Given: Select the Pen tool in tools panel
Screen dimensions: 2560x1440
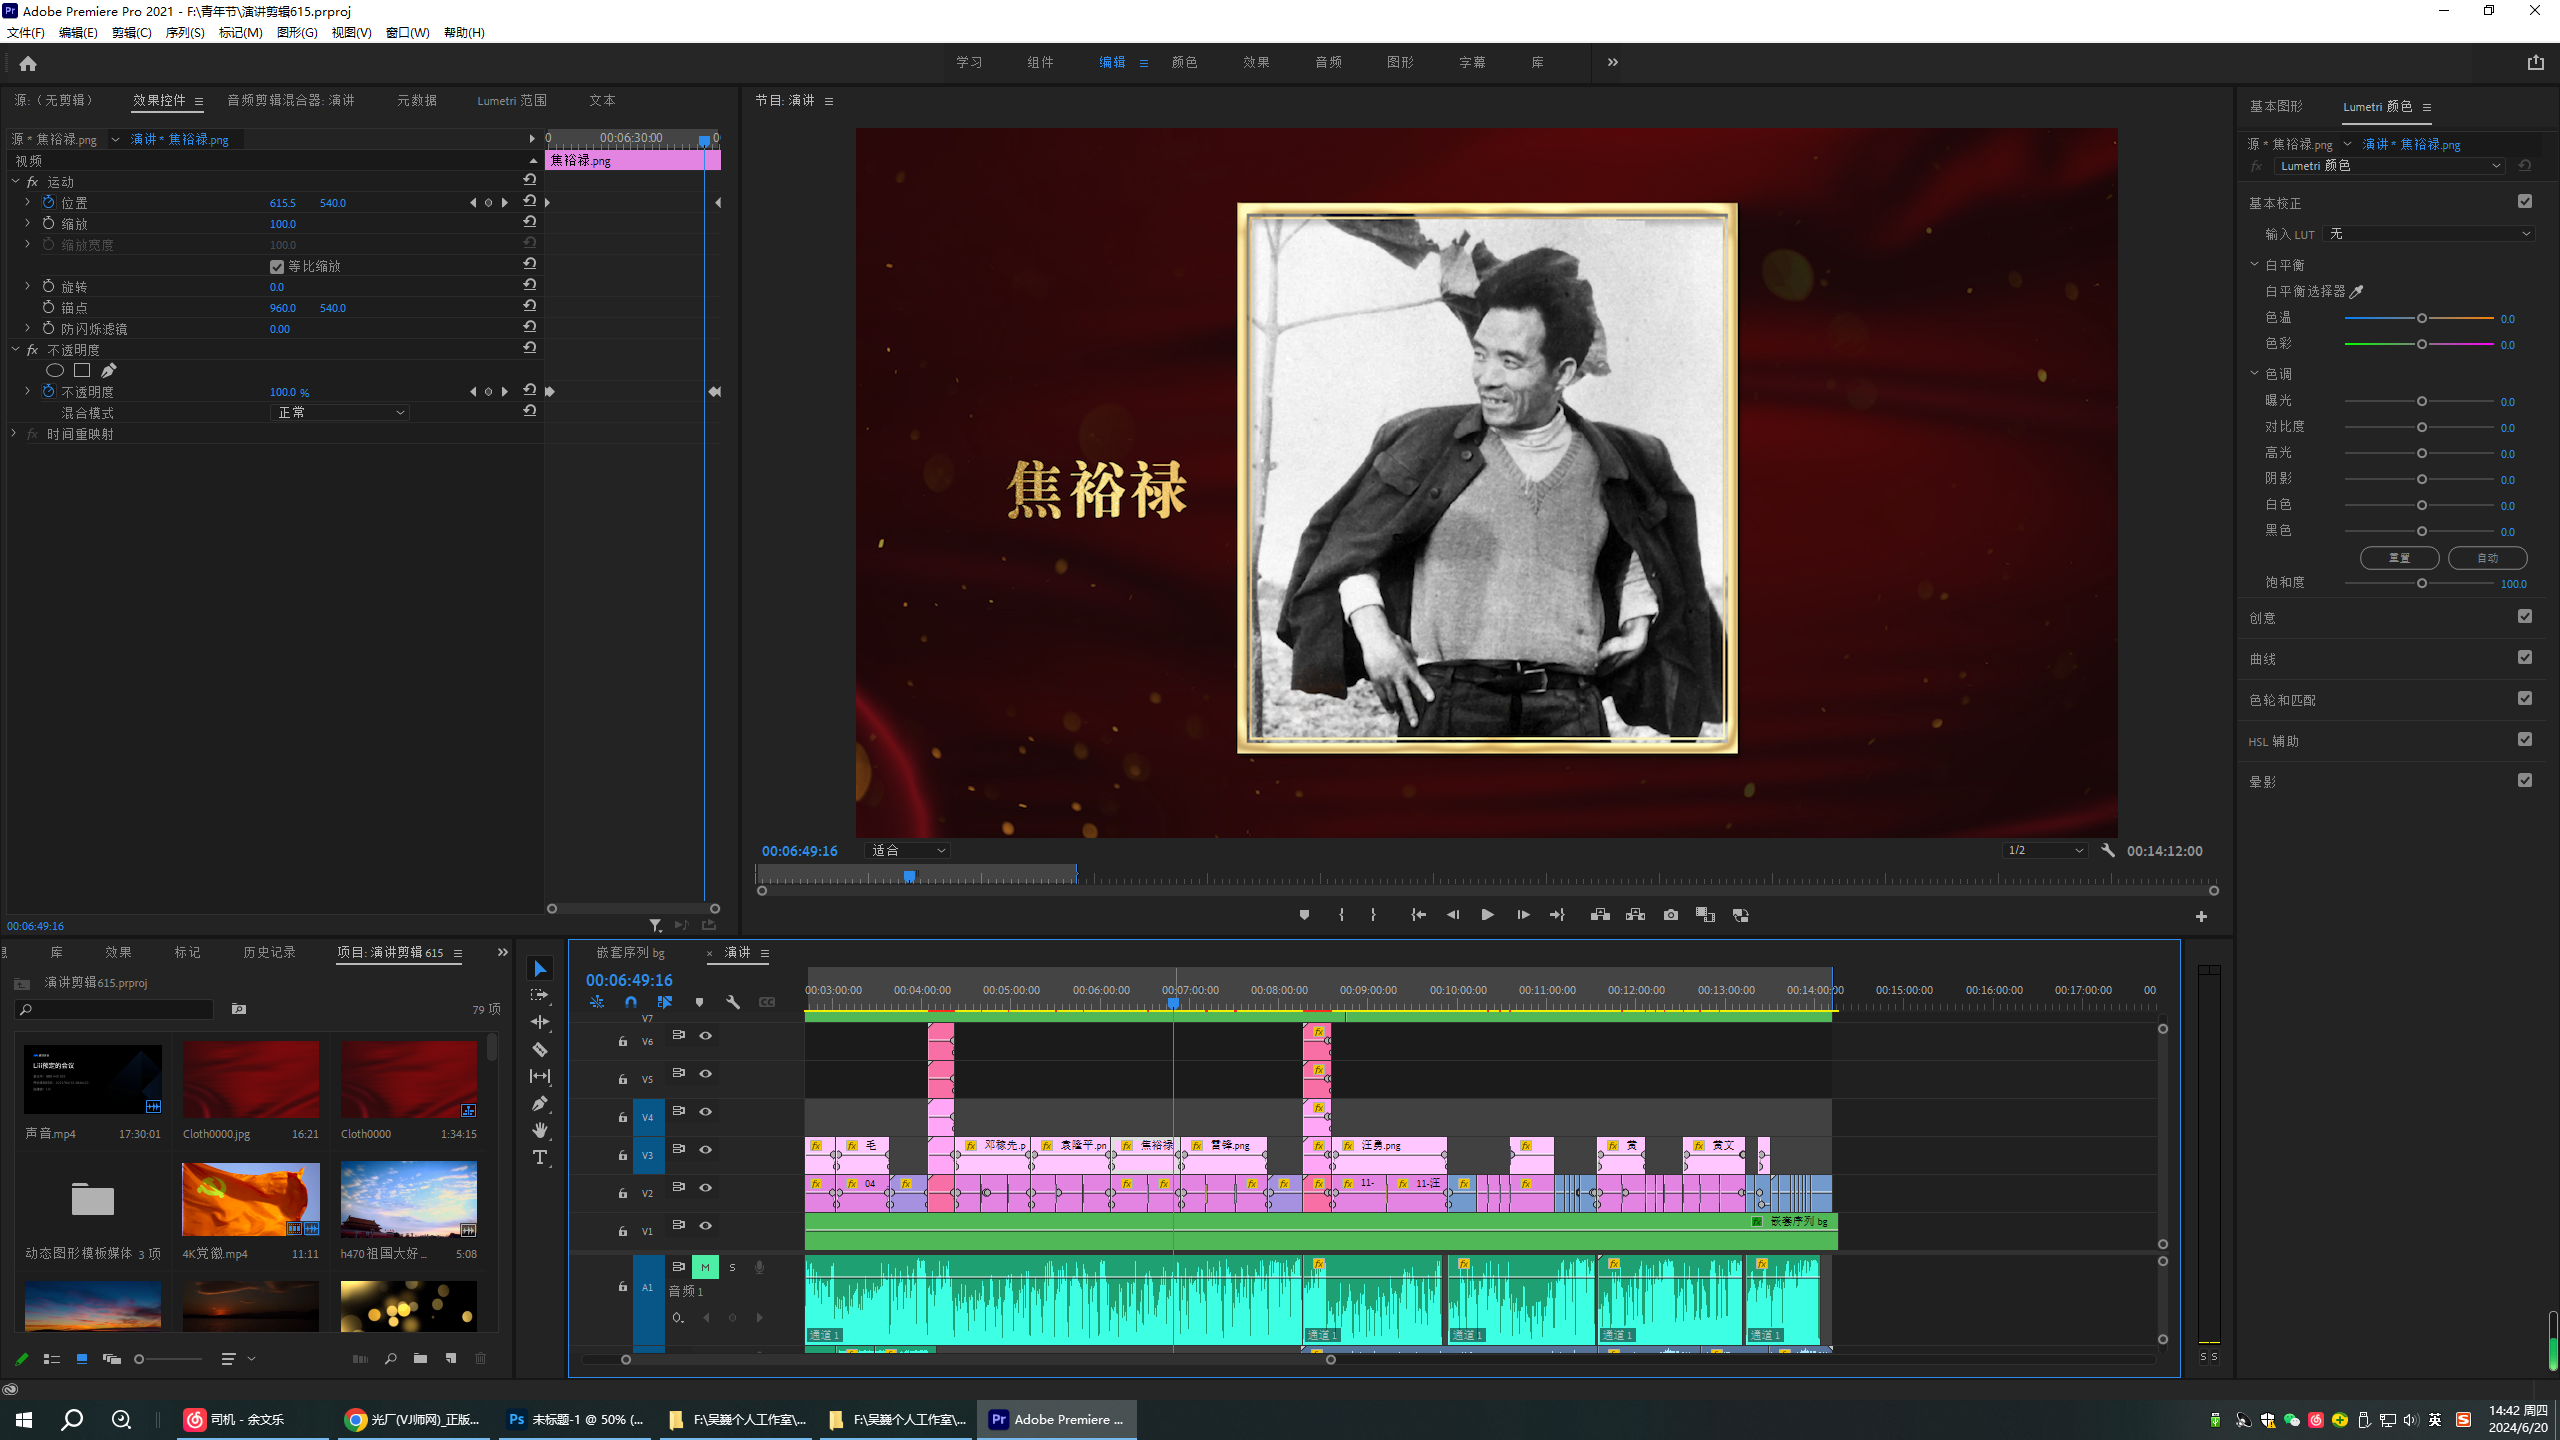Looking at the screenshot, I should tap(540, 1103).
